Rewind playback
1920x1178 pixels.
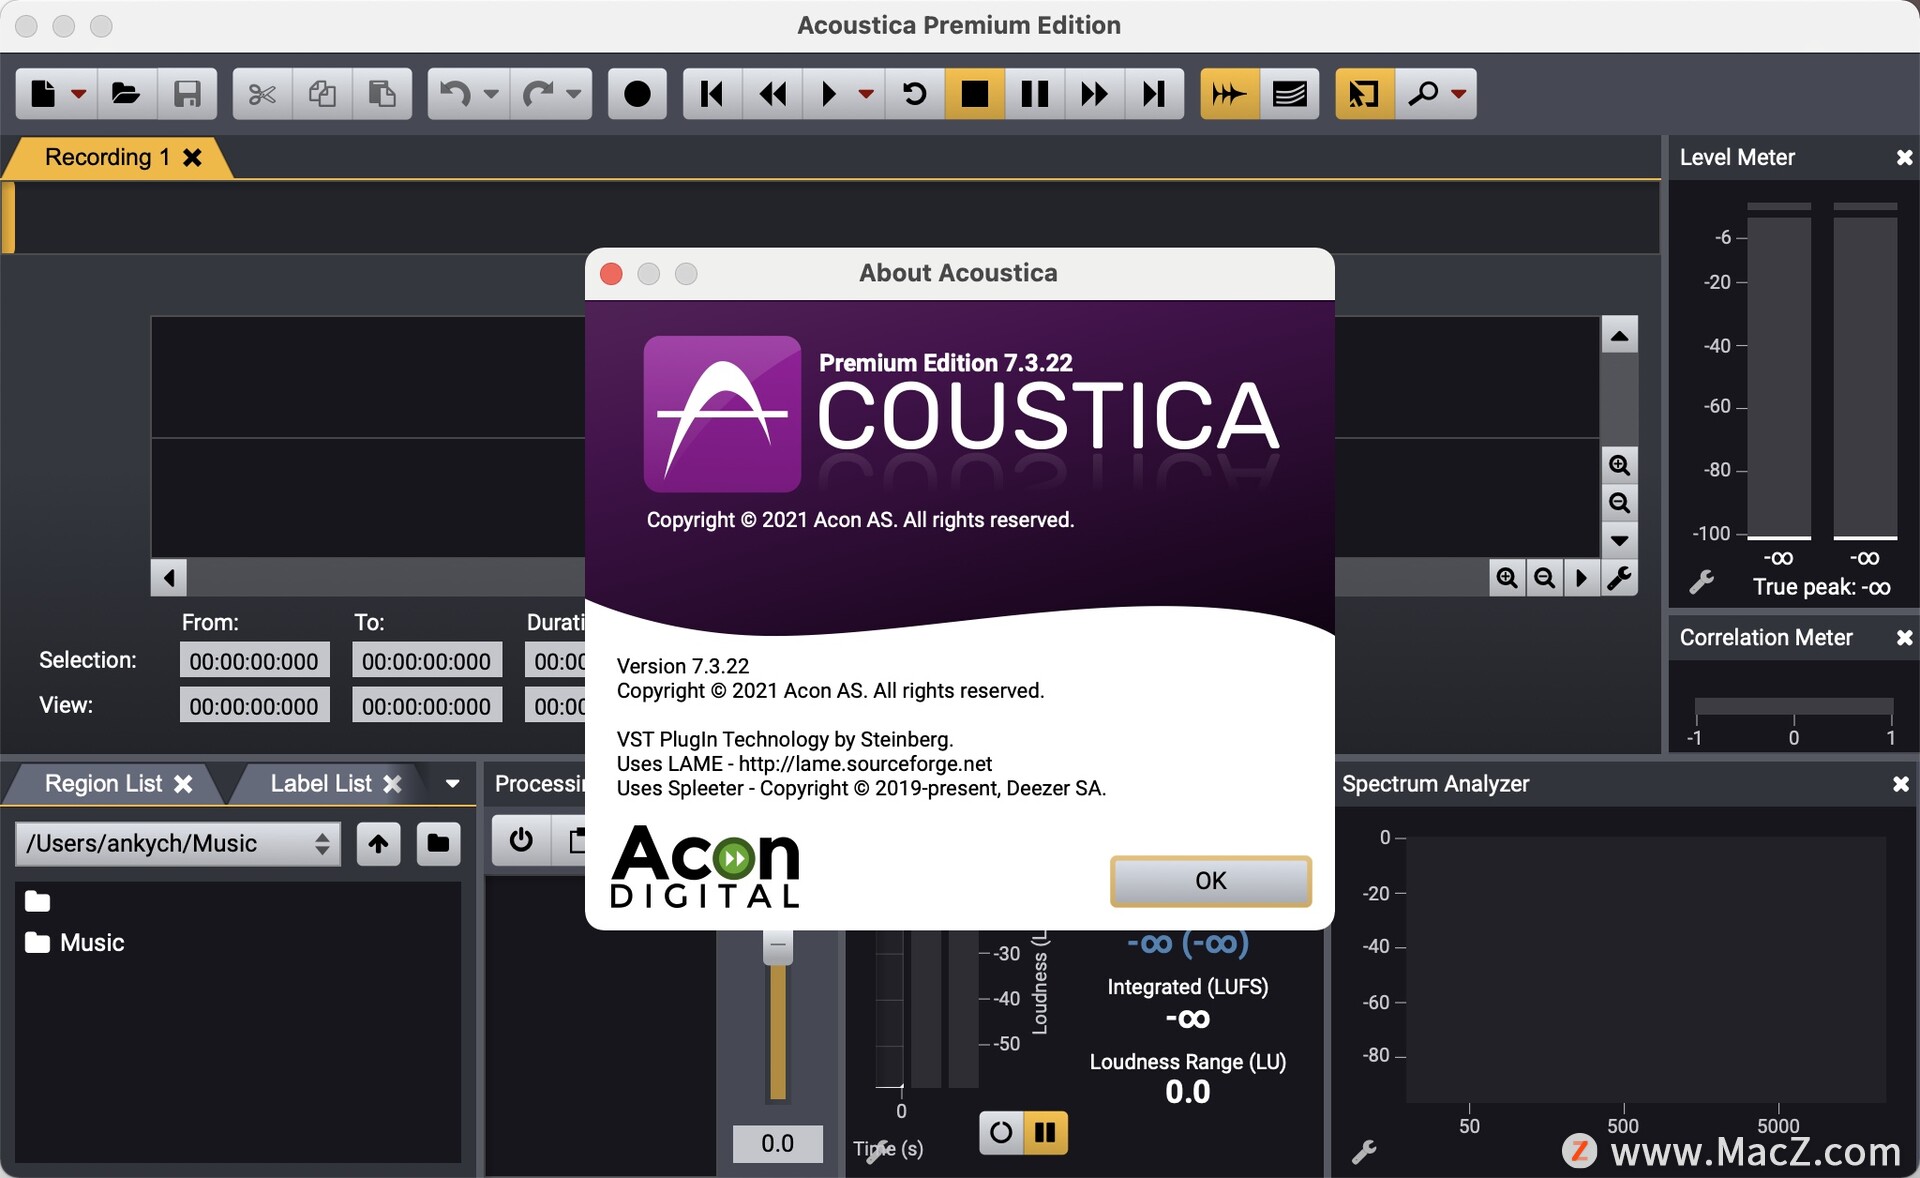click(x=773, y=94)
